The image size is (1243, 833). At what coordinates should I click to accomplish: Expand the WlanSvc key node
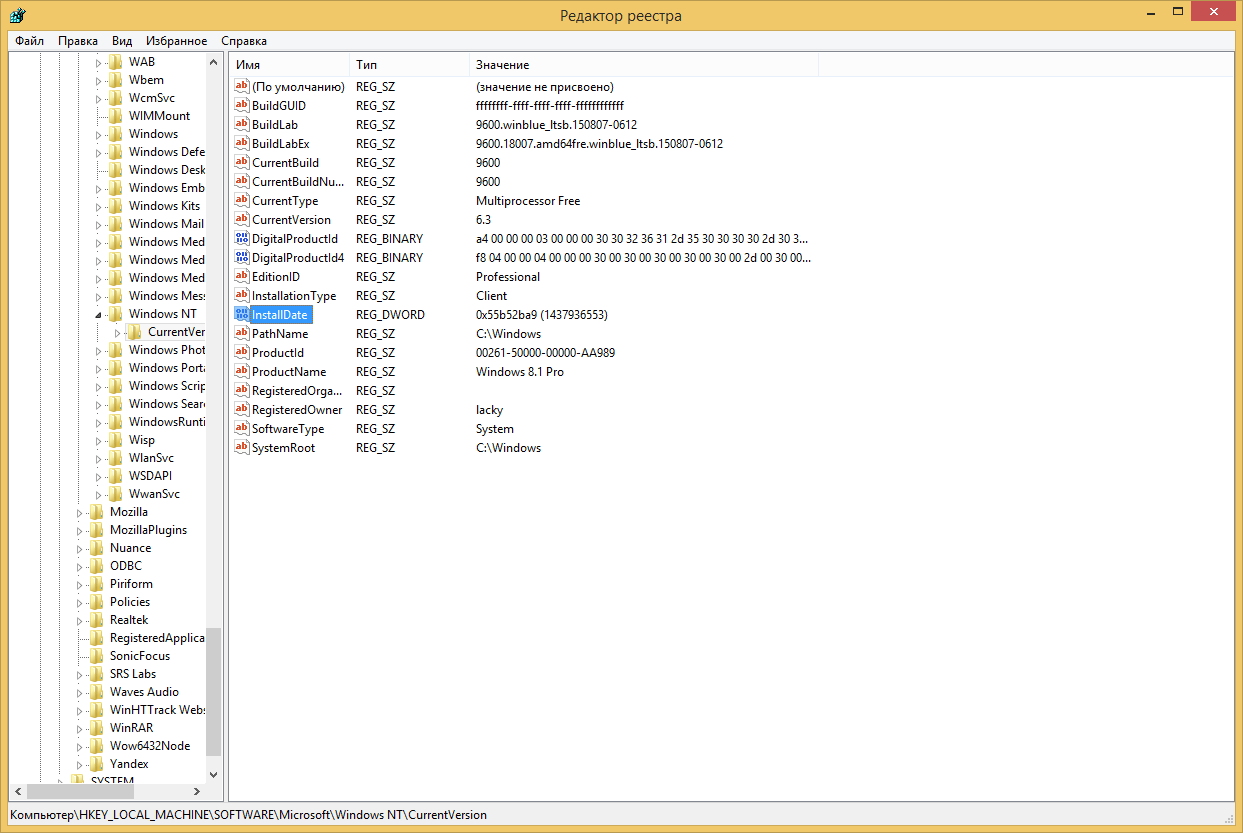[99, 458]
